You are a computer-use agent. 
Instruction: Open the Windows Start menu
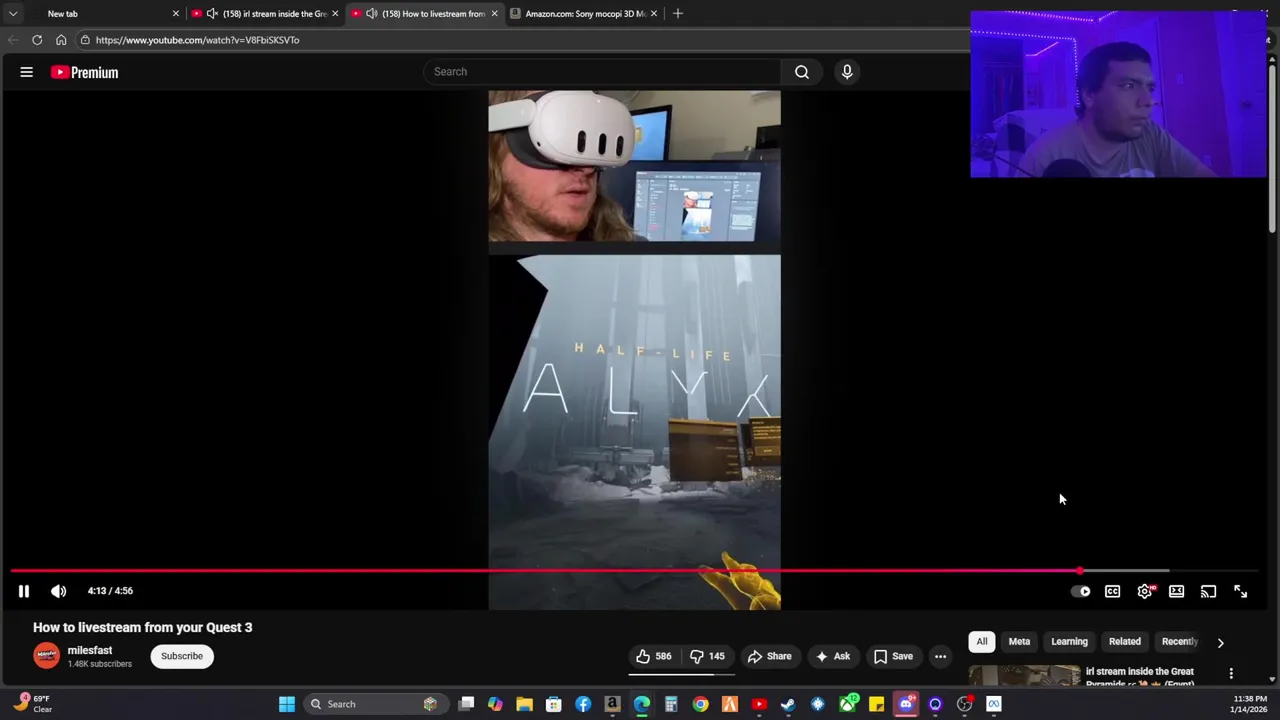[287, 704]
